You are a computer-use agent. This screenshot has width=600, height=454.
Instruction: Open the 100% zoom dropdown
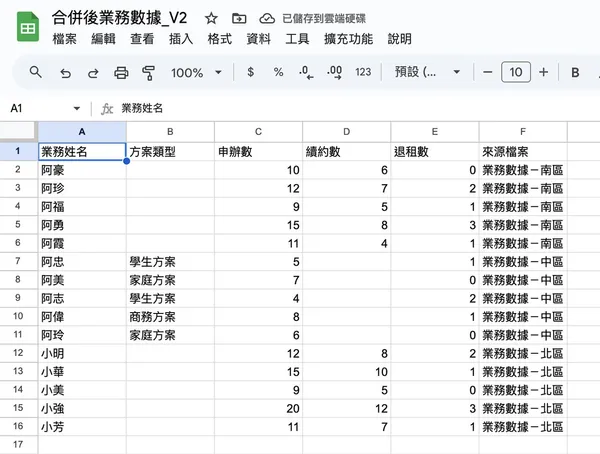pyautogui.click(x=196, y=72)
